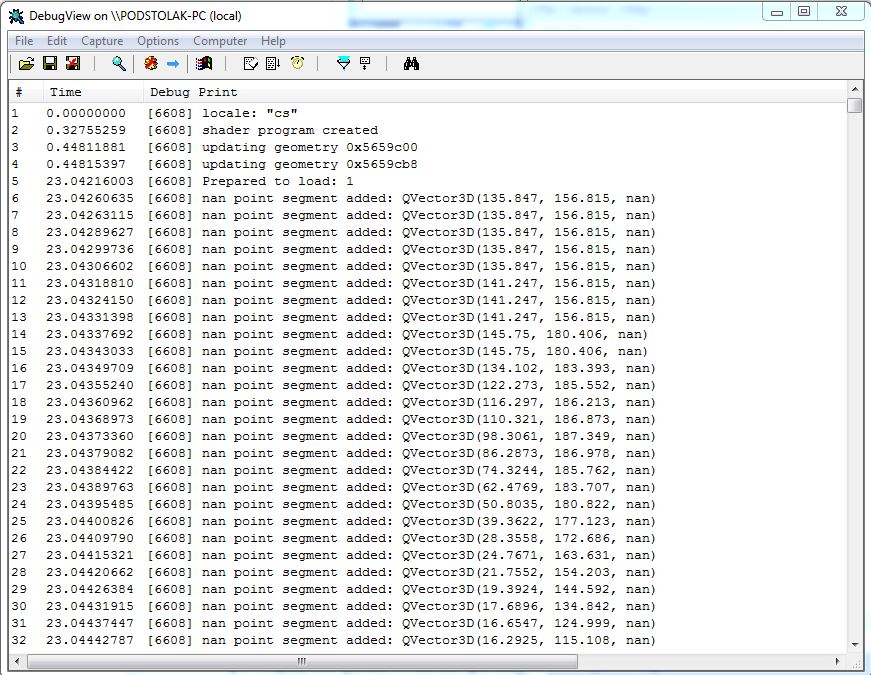The height and width of the screenshot is (675, 871).
Task: Select the 'shader program created' log line
Action: click(x=428, y=130)
